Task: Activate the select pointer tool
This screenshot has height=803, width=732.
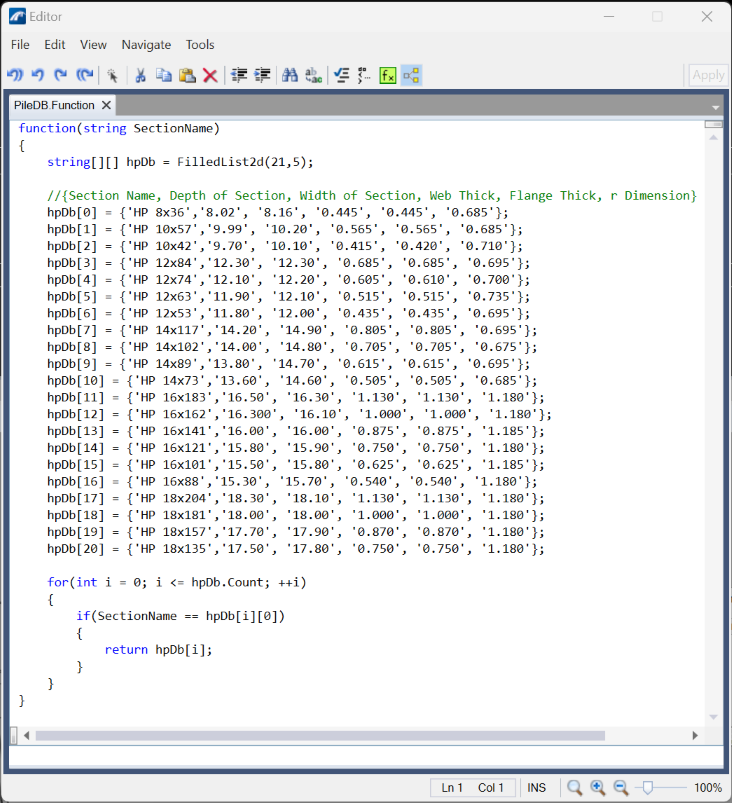Action: (x=112, y=76)
